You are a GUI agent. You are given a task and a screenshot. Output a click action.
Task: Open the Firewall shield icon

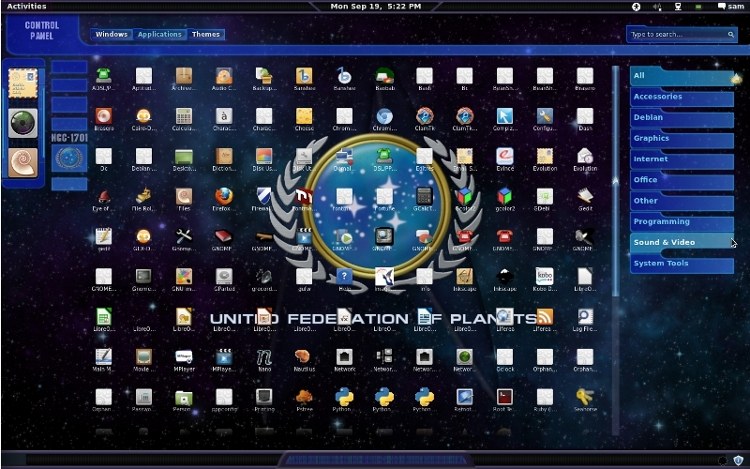tap(264, 196)
